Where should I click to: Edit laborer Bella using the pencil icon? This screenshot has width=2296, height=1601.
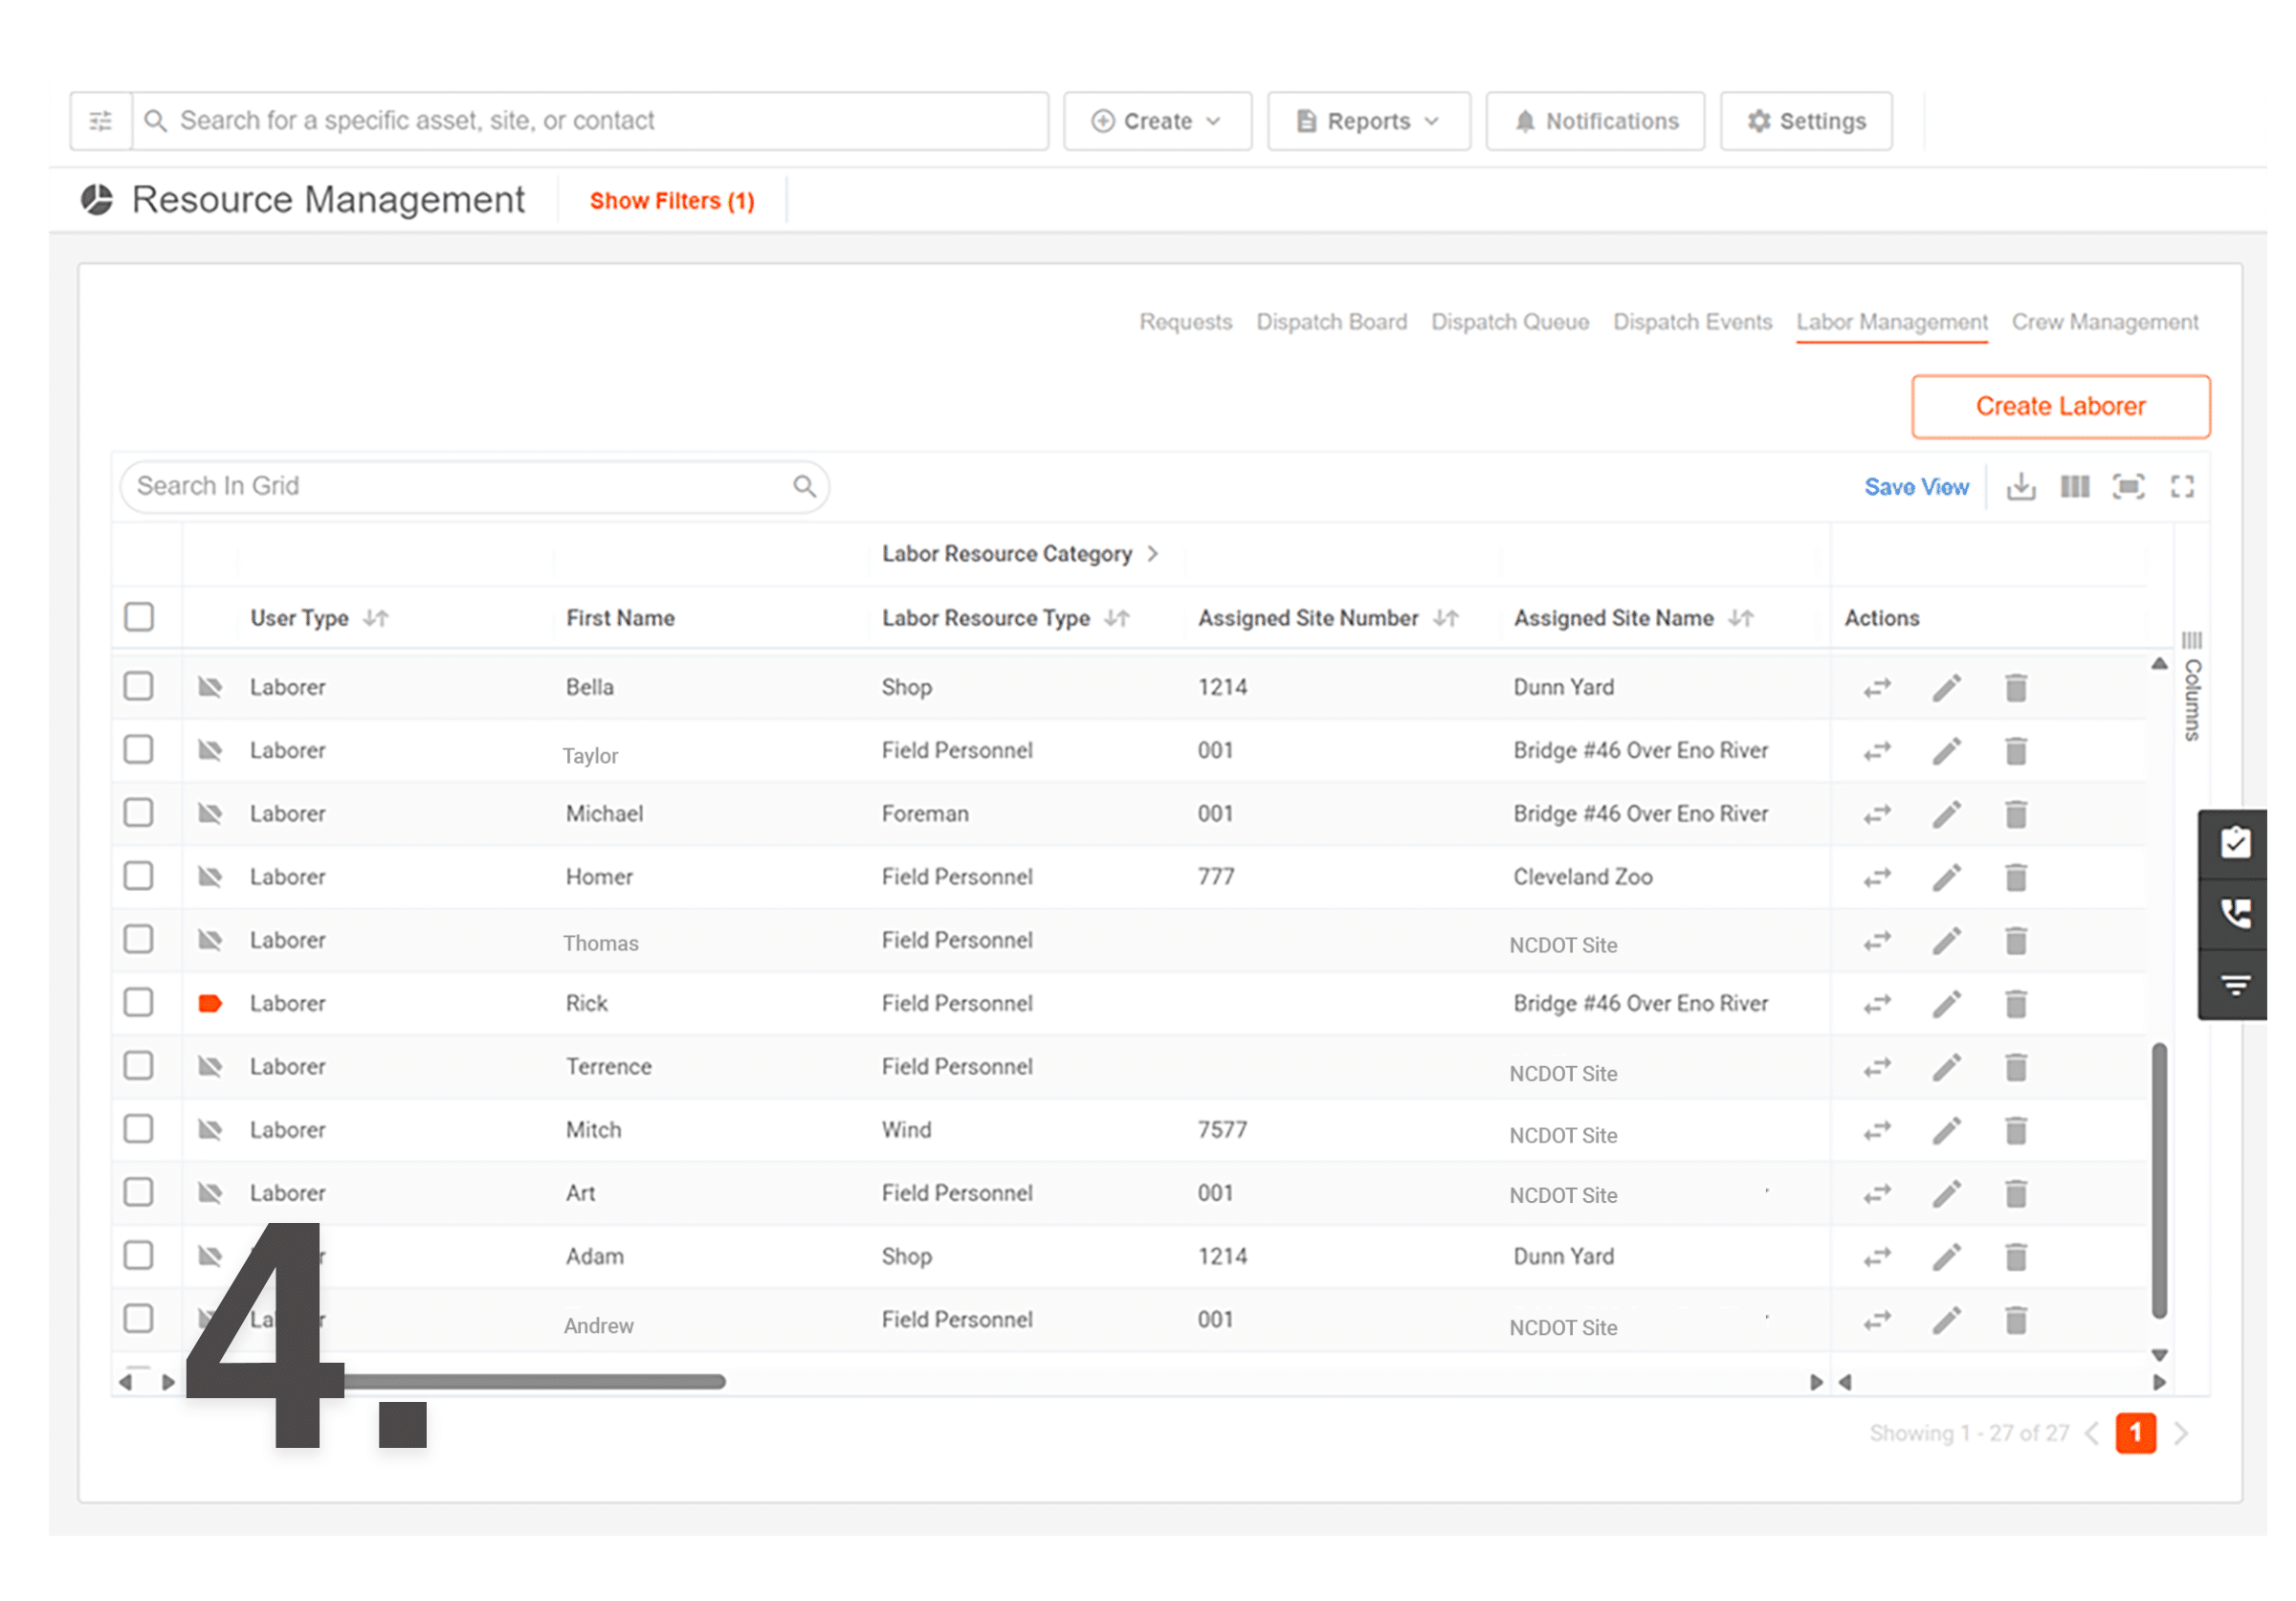tap(1946, 687)
